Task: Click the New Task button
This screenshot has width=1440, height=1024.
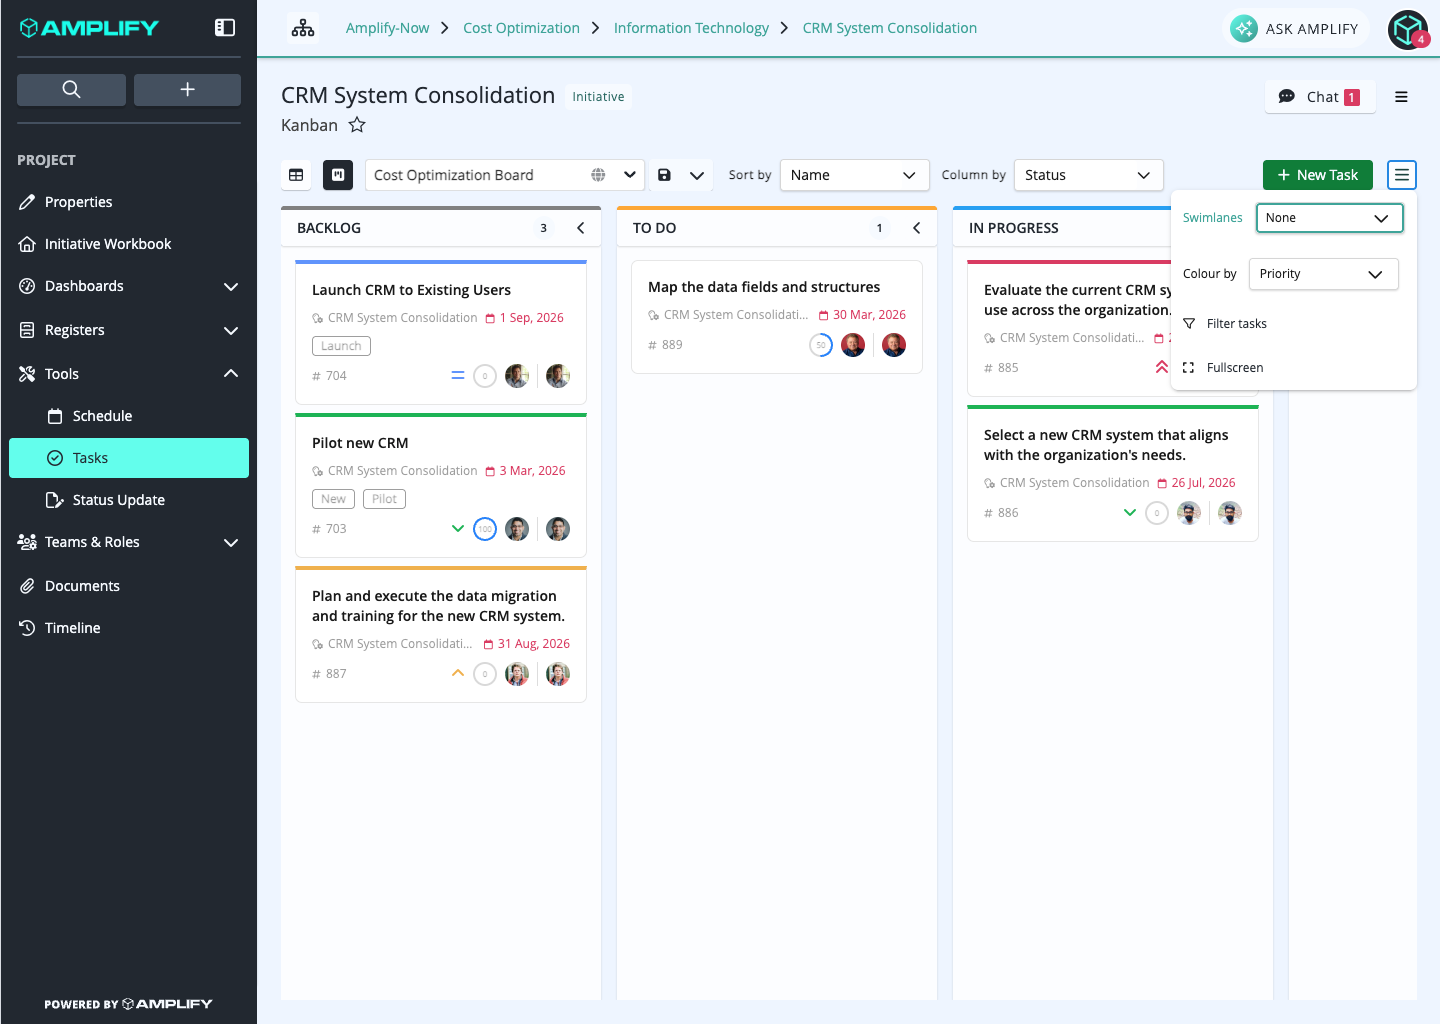Action: coord(1317,175)
